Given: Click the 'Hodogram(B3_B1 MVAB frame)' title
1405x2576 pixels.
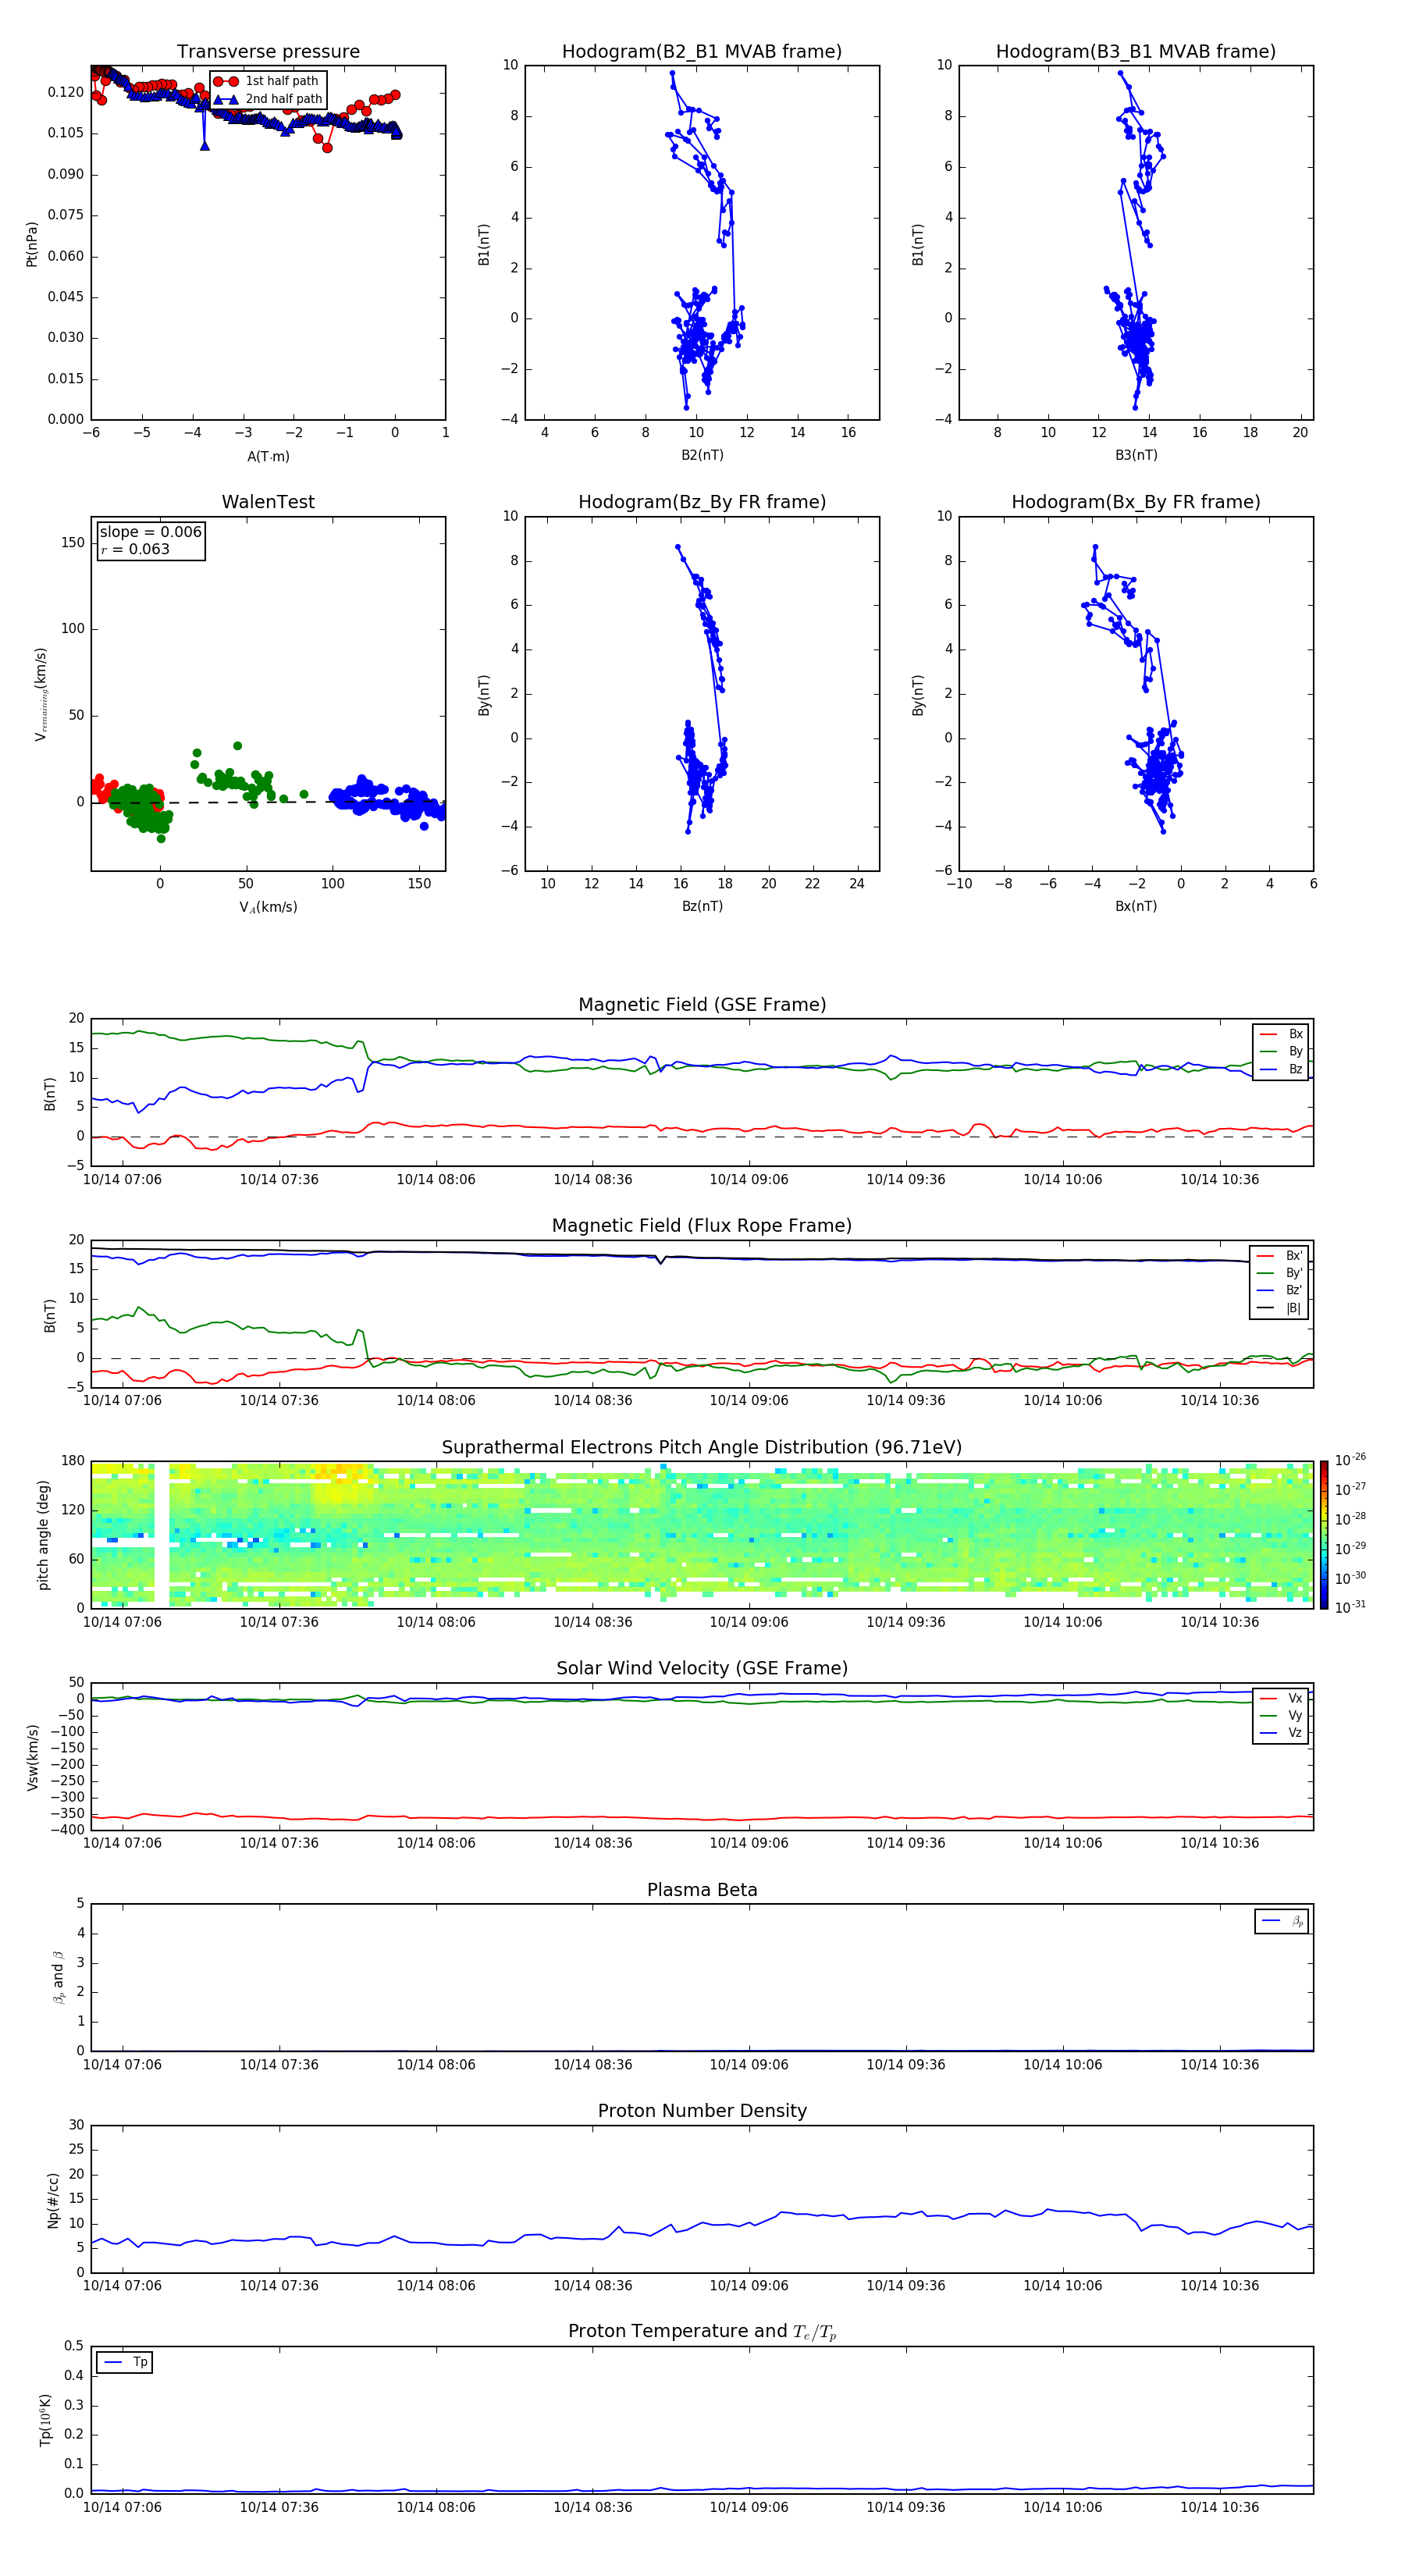Looking at the screenshot, I should 1136,52.
